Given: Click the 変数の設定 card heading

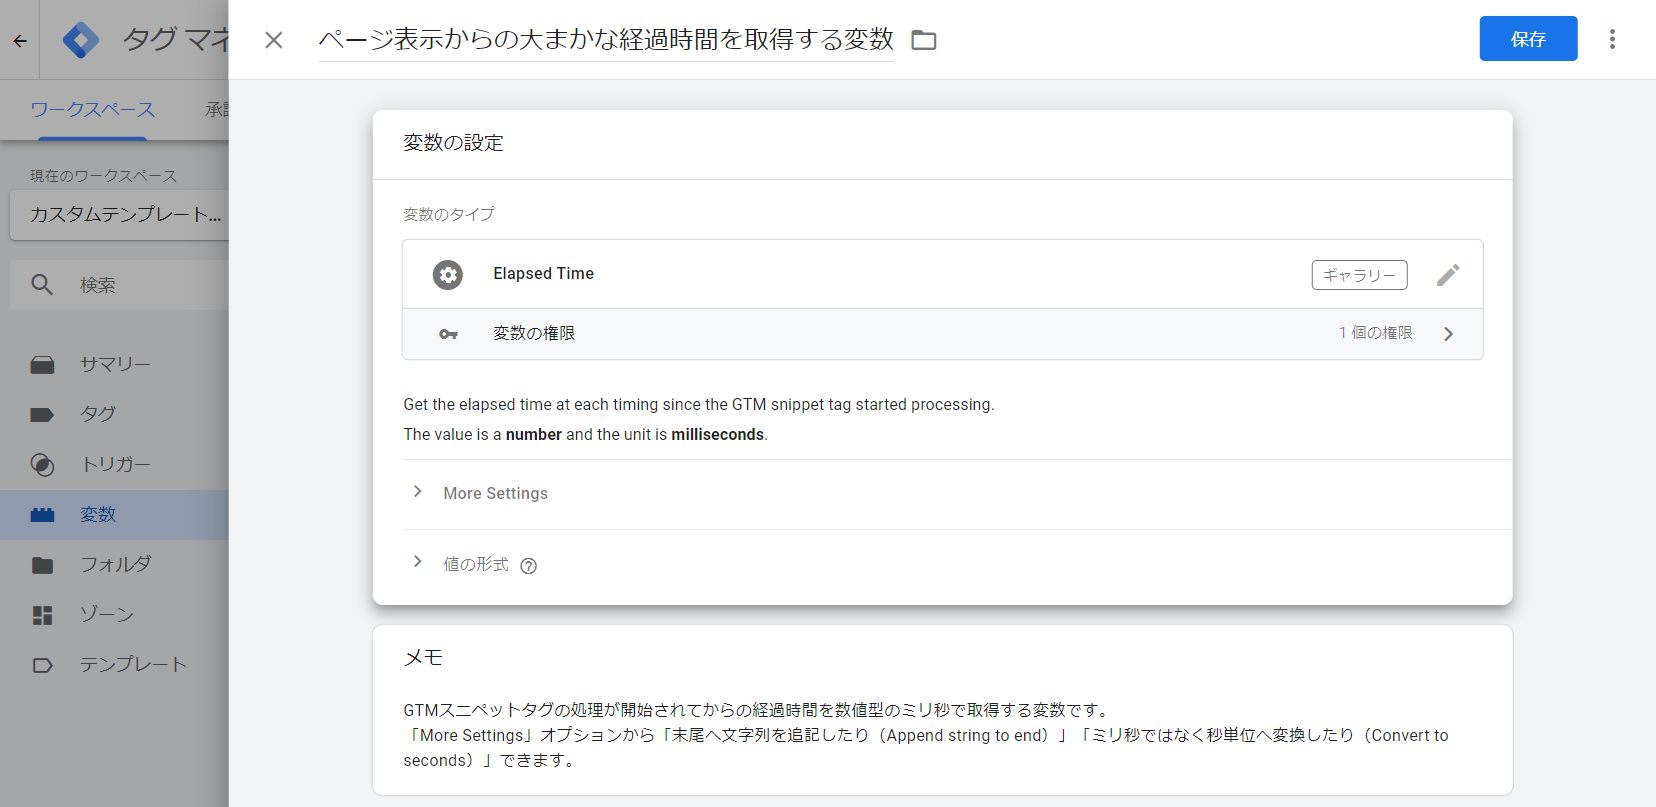Looking at the screenshot, I should pos(453,143).
